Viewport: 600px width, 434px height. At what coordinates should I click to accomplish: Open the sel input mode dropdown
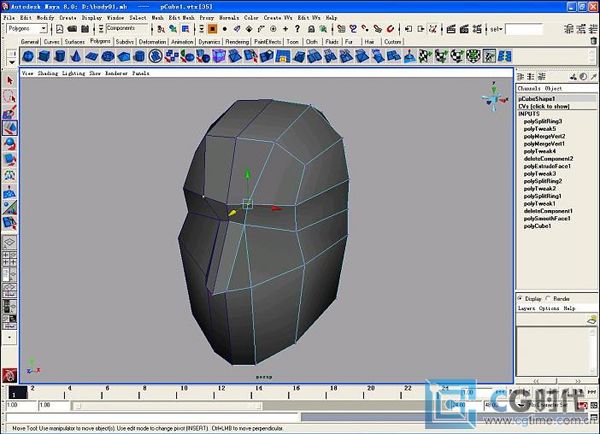[496, 29]
